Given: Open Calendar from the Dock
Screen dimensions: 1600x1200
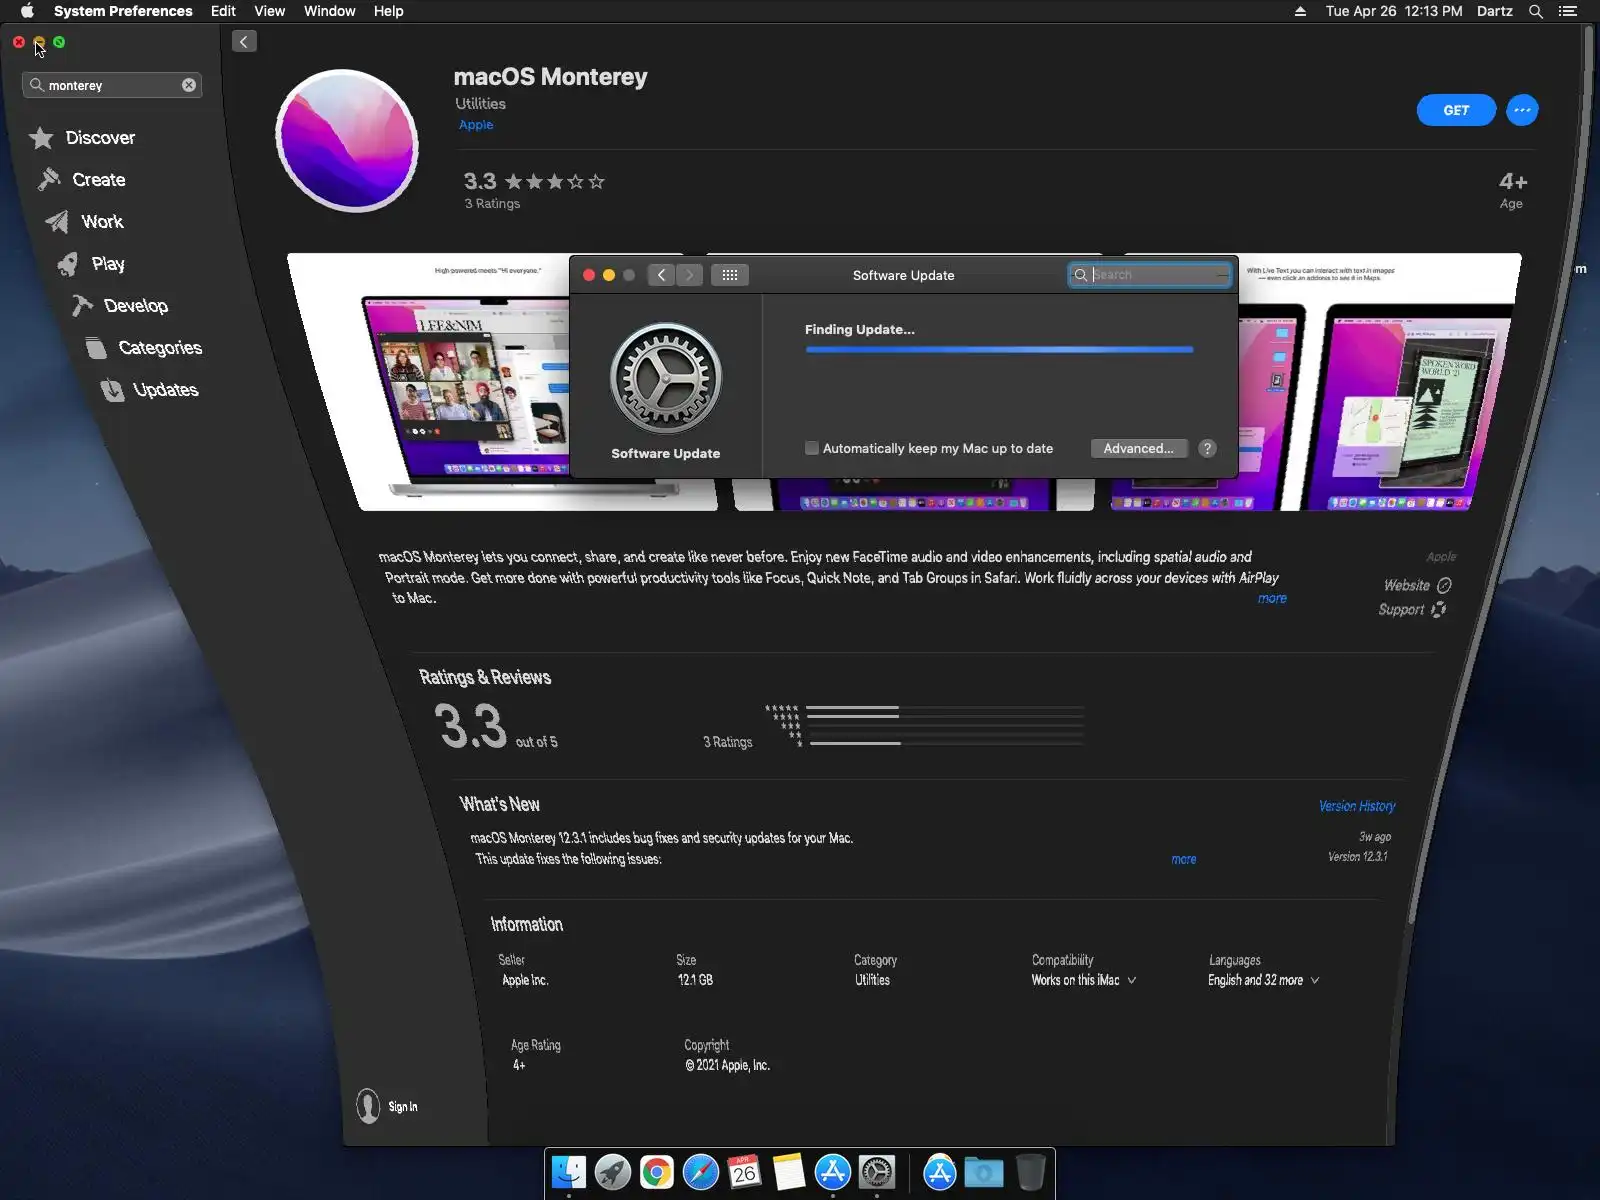Looking at the screenshot, I should point(745,1172).
